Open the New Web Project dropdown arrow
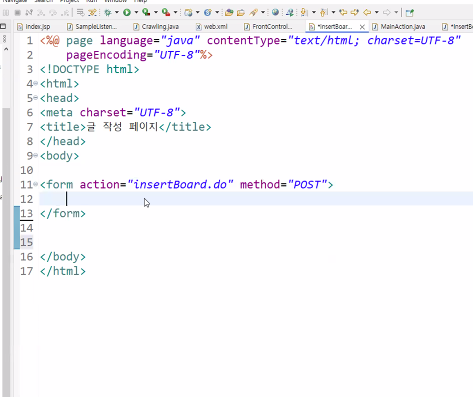The height and width of the screenshot is (397, 473). click(198, 13)
